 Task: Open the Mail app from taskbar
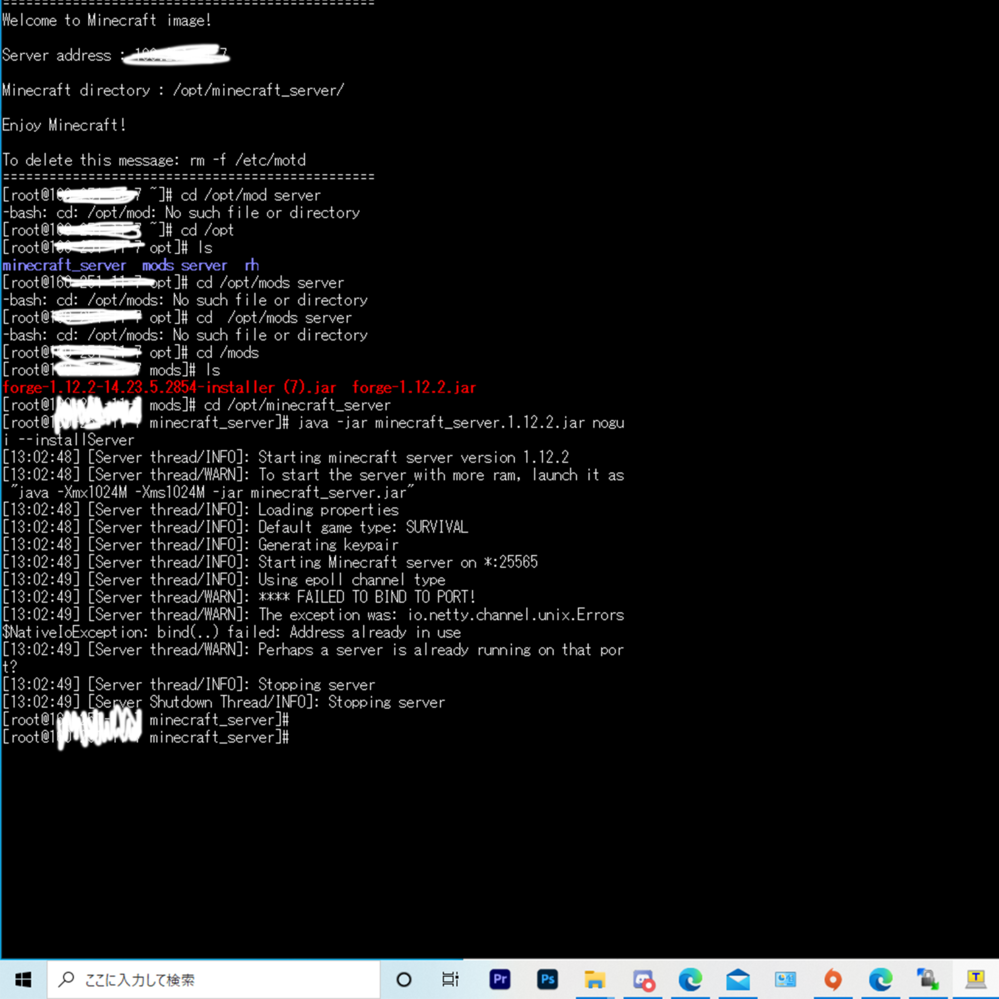(x=738, y=979)
